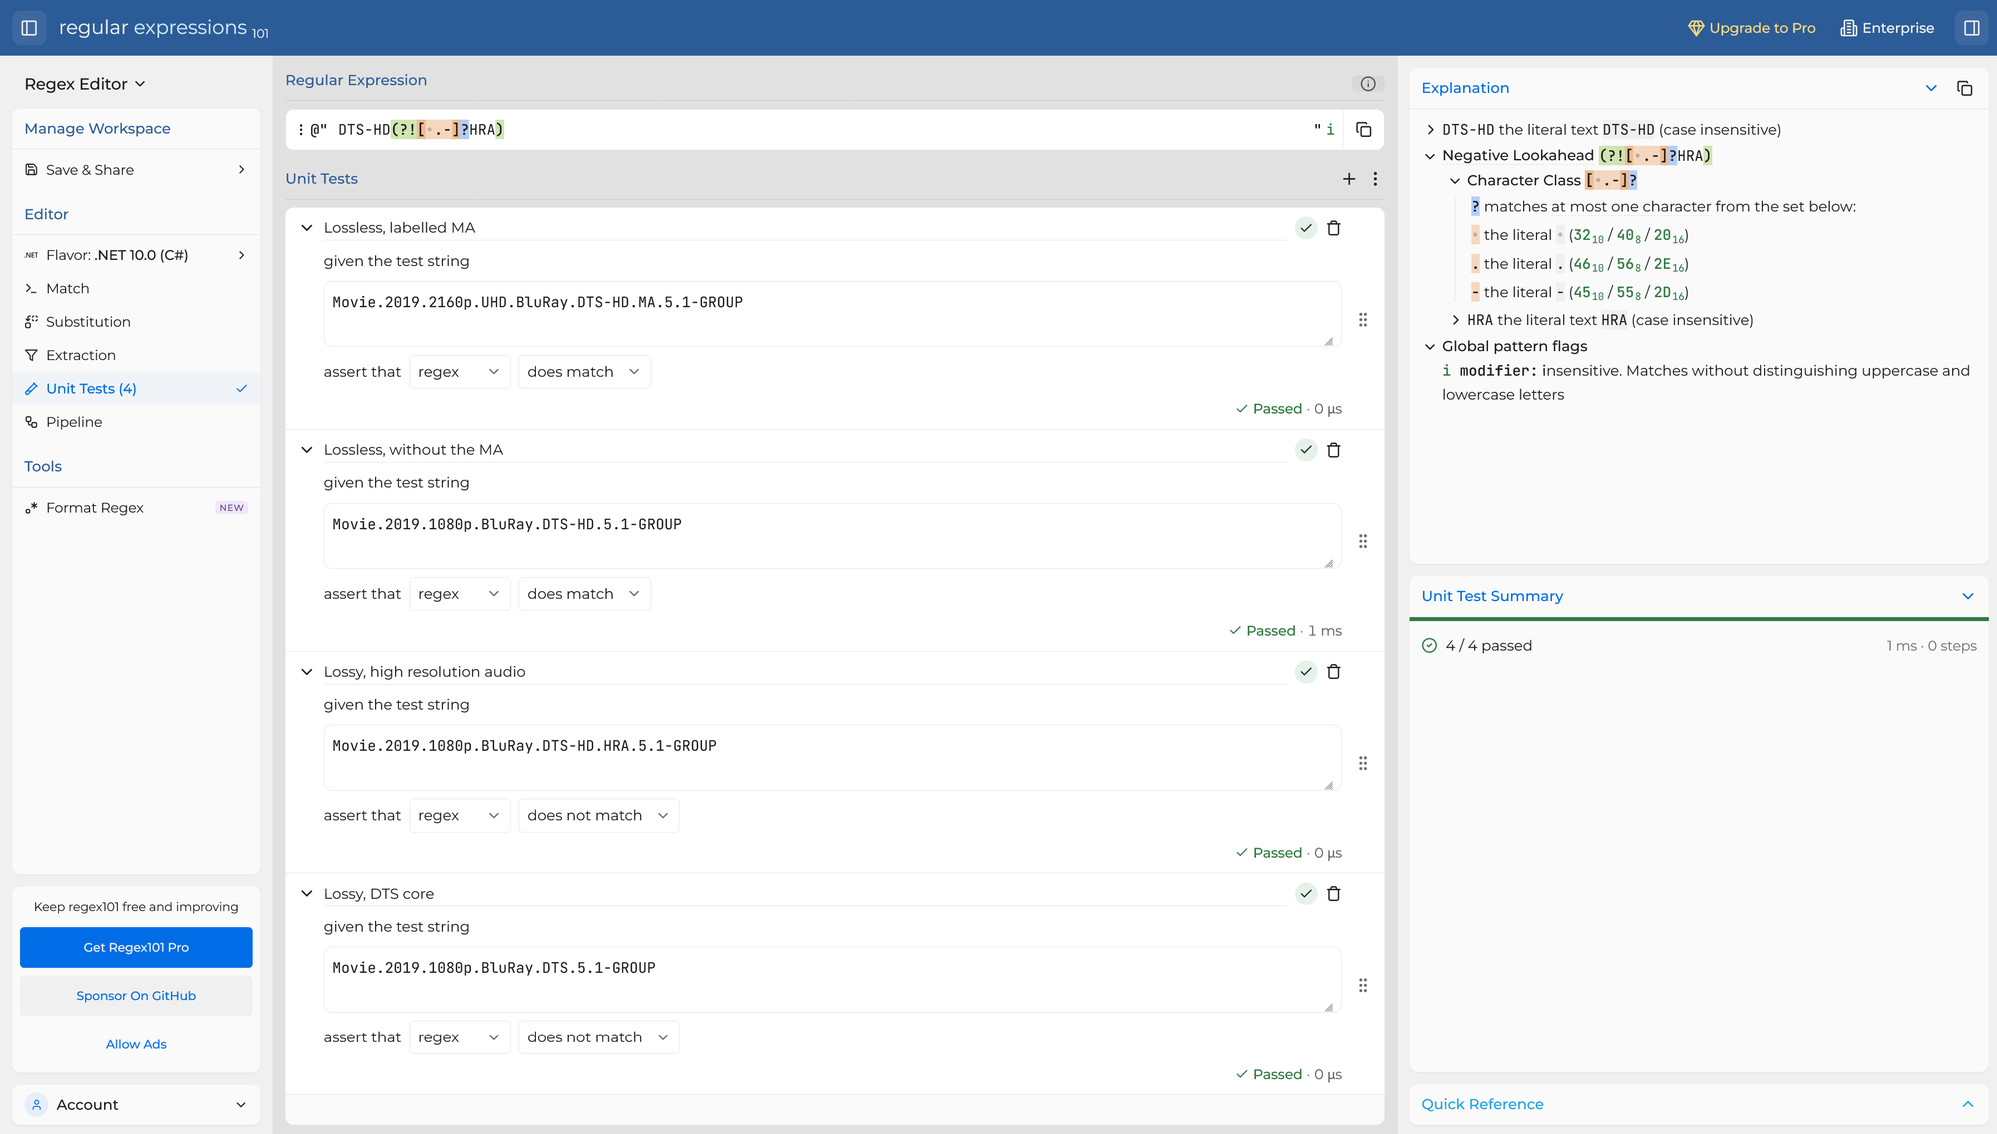This screenshot has width=1997, height=1134.
Task: Open 'does match' dropdown for labelled MA test
Action: [584, 372]
